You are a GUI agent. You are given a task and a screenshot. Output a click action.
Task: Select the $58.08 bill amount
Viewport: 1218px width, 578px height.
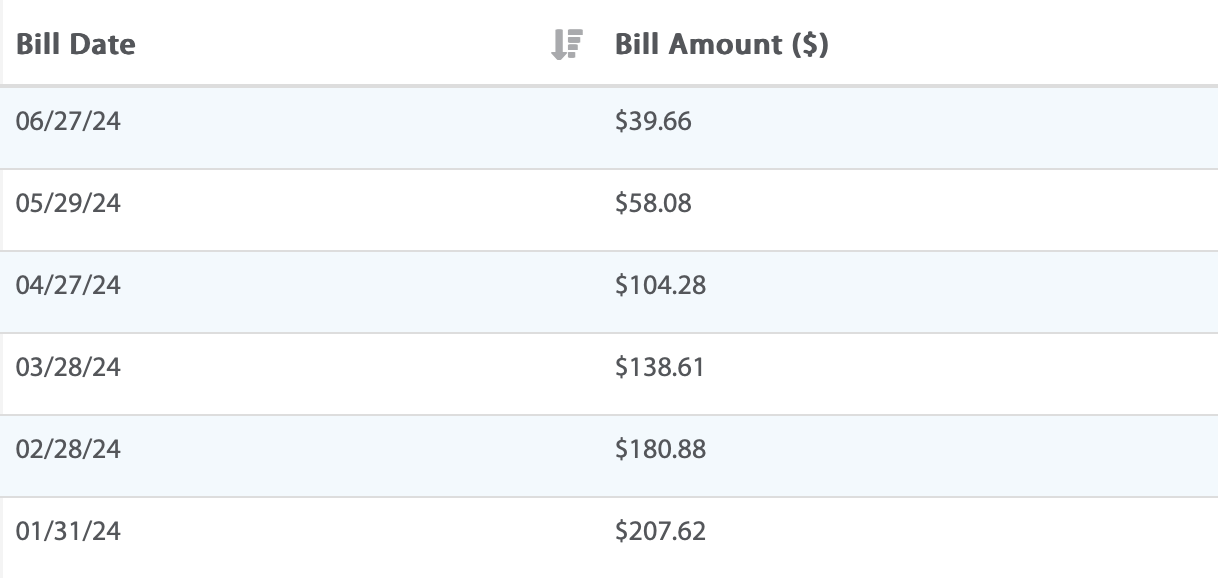pyautogui.click(x=653, y=203)
